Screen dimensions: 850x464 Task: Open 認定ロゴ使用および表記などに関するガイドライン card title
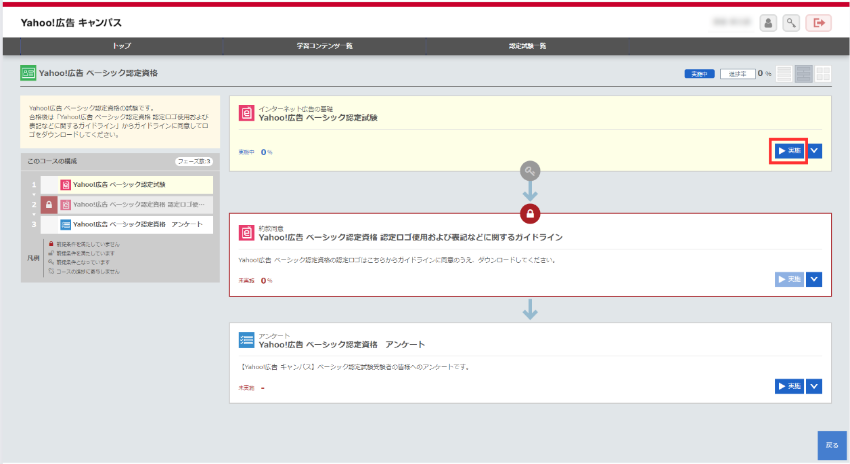click(410, 237)
